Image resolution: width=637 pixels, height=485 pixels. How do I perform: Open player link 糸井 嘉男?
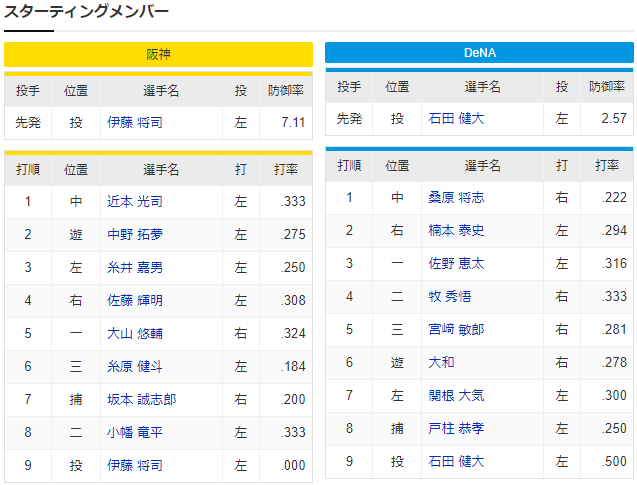[x=135, y=267]
